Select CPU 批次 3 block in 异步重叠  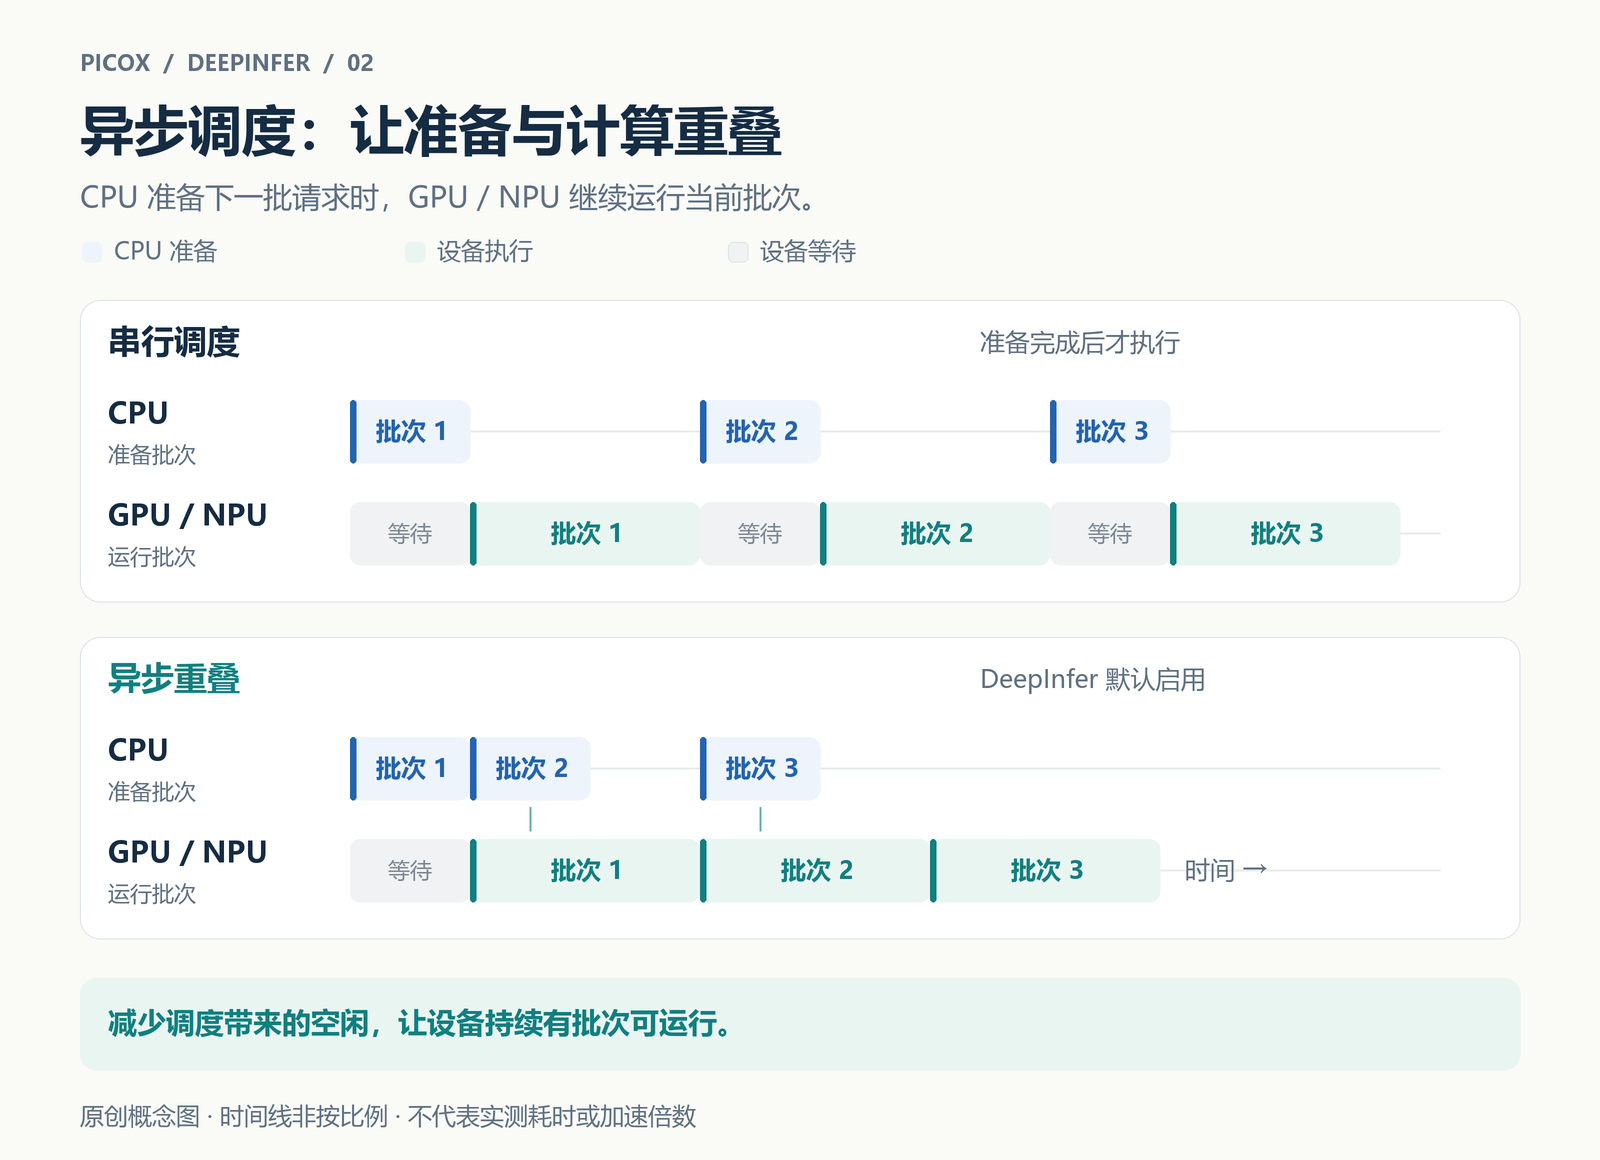(760, 769)
